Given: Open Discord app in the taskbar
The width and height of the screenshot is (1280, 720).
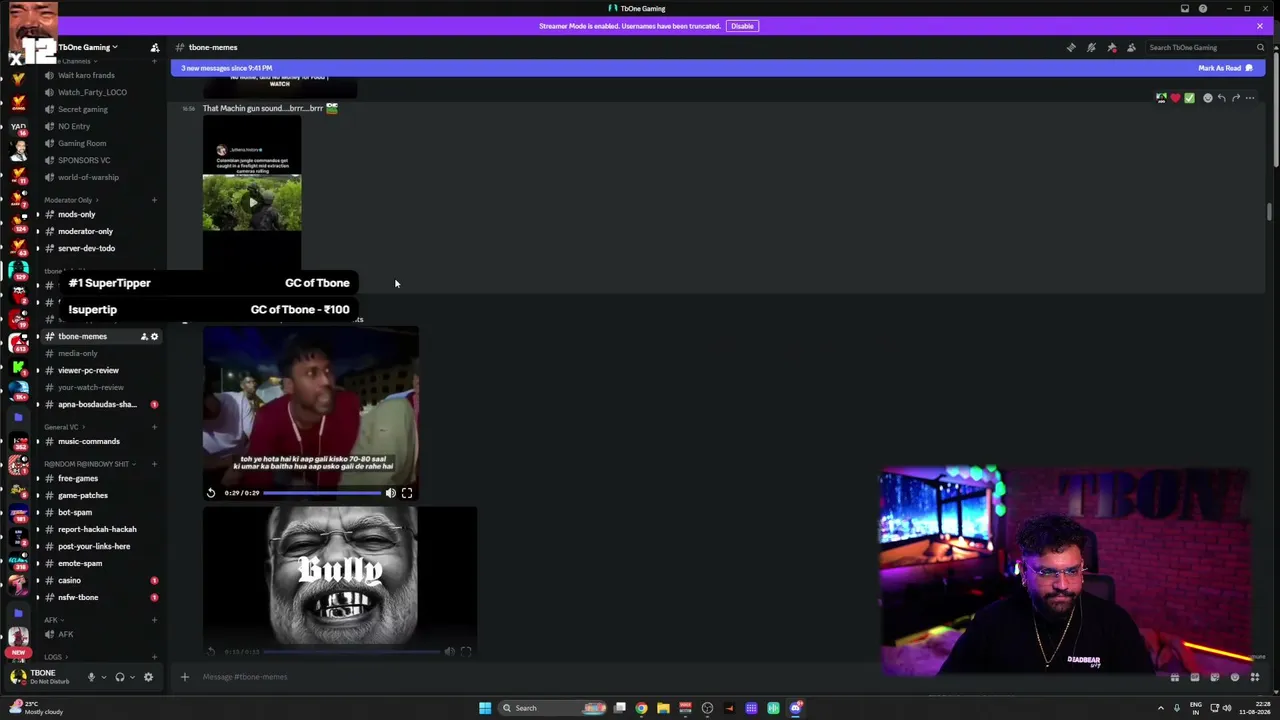Looking at the screenshot, I should pyautogui.click(x=795, y=708).
